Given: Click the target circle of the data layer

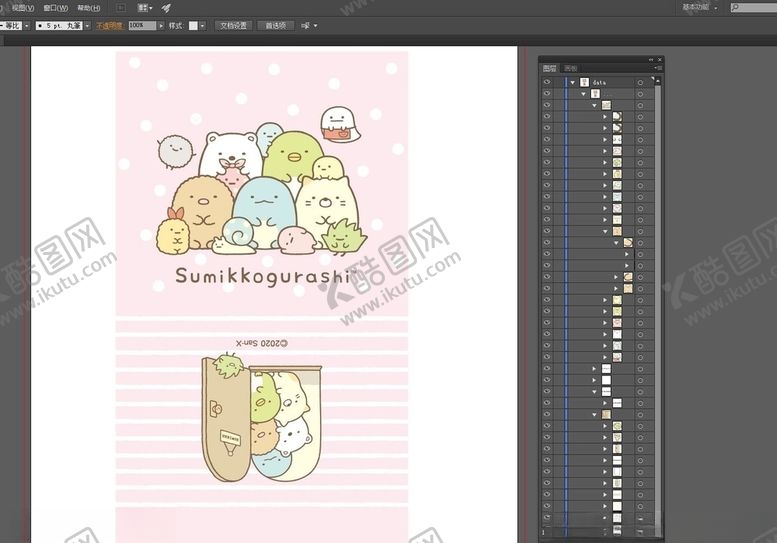Looking at the screenshot, I should point(640,82).
